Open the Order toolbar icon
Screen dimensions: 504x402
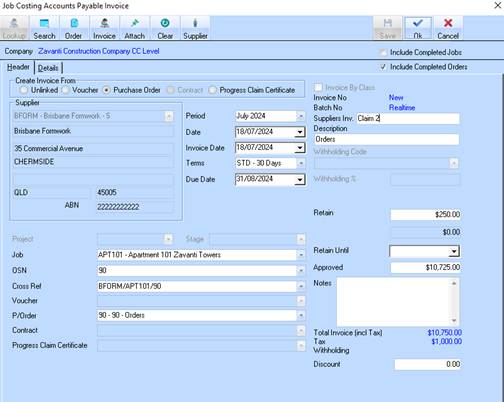(x=74, y=23)
